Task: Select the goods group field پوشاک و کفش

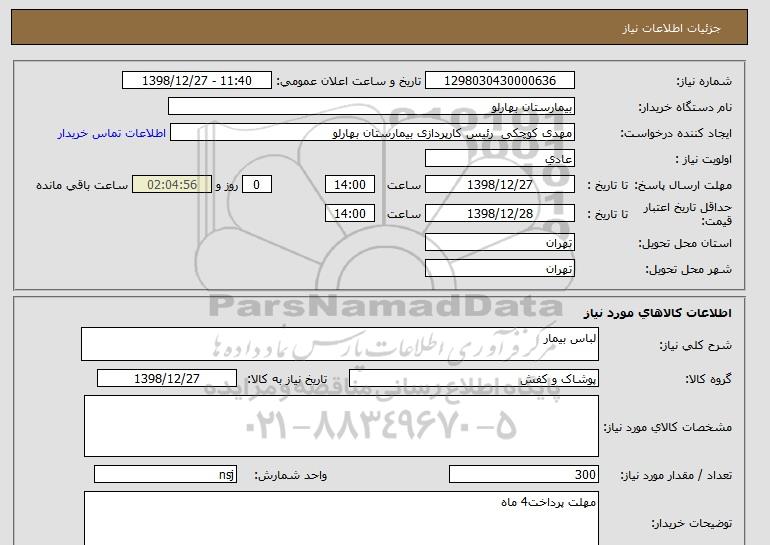Action: pos(474,379)
